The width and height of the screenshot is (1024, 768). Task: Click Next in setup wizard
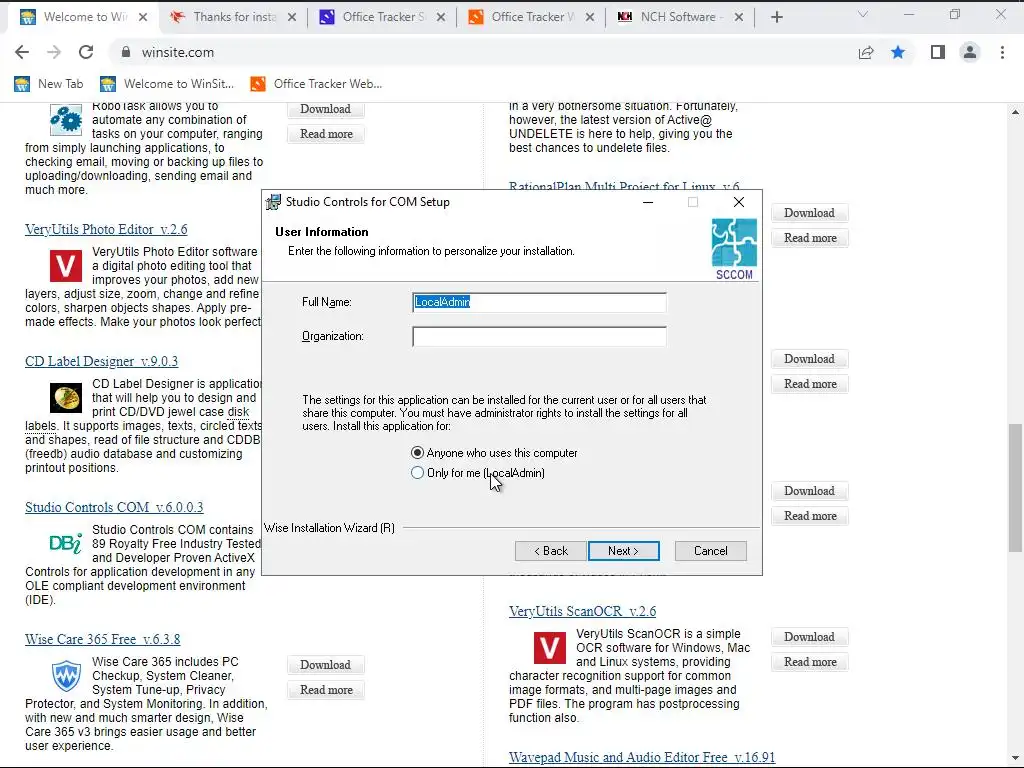(624, 551)
